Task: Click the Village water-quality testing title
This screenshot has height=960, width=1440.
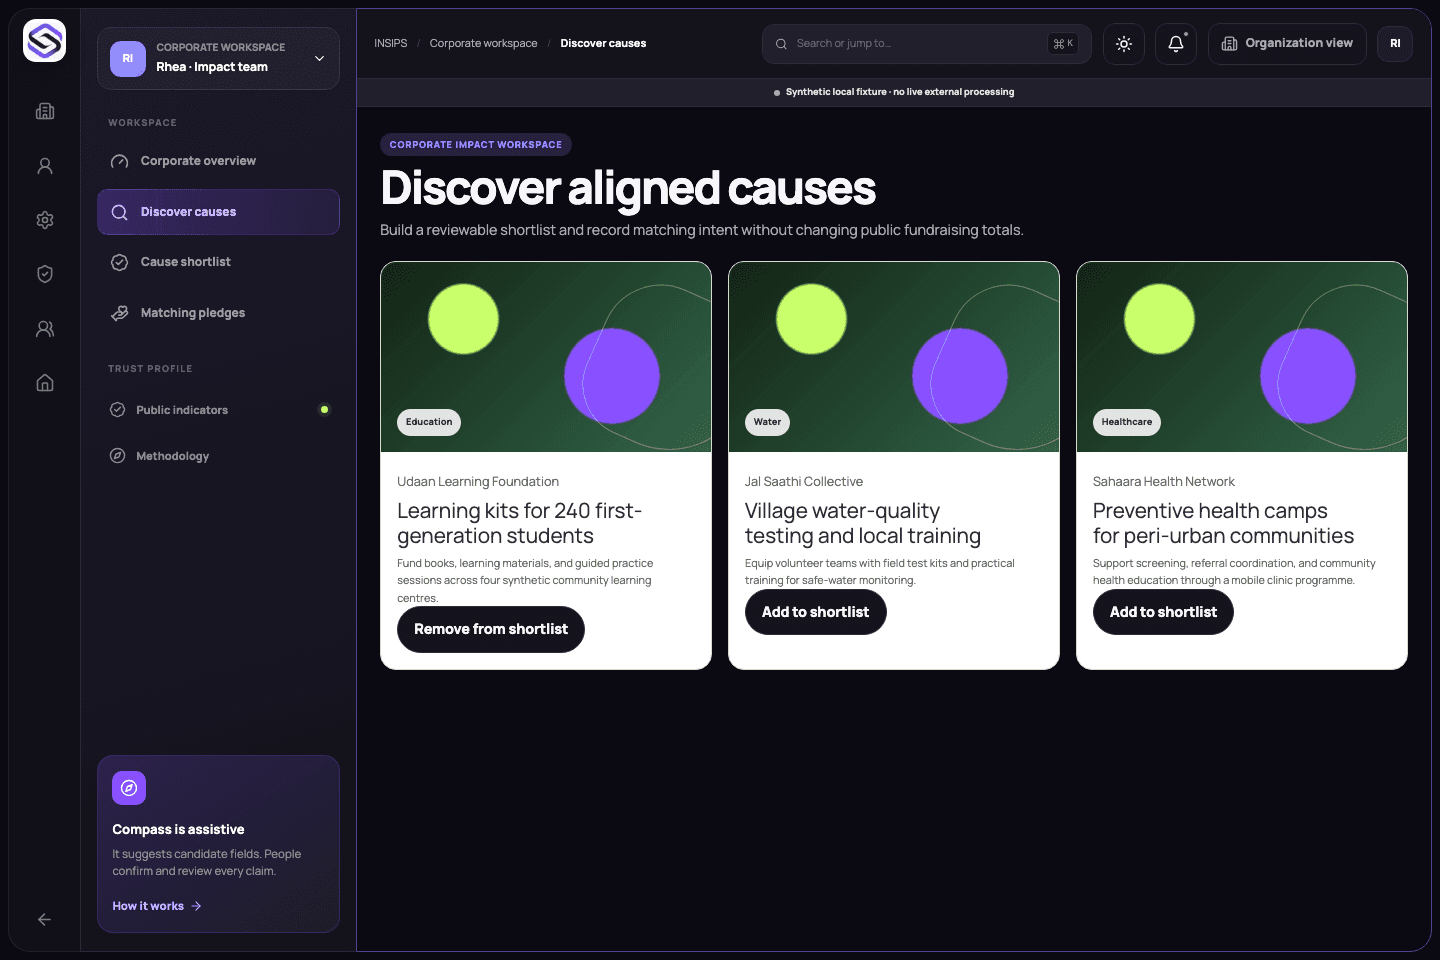Action: point(862,523)
